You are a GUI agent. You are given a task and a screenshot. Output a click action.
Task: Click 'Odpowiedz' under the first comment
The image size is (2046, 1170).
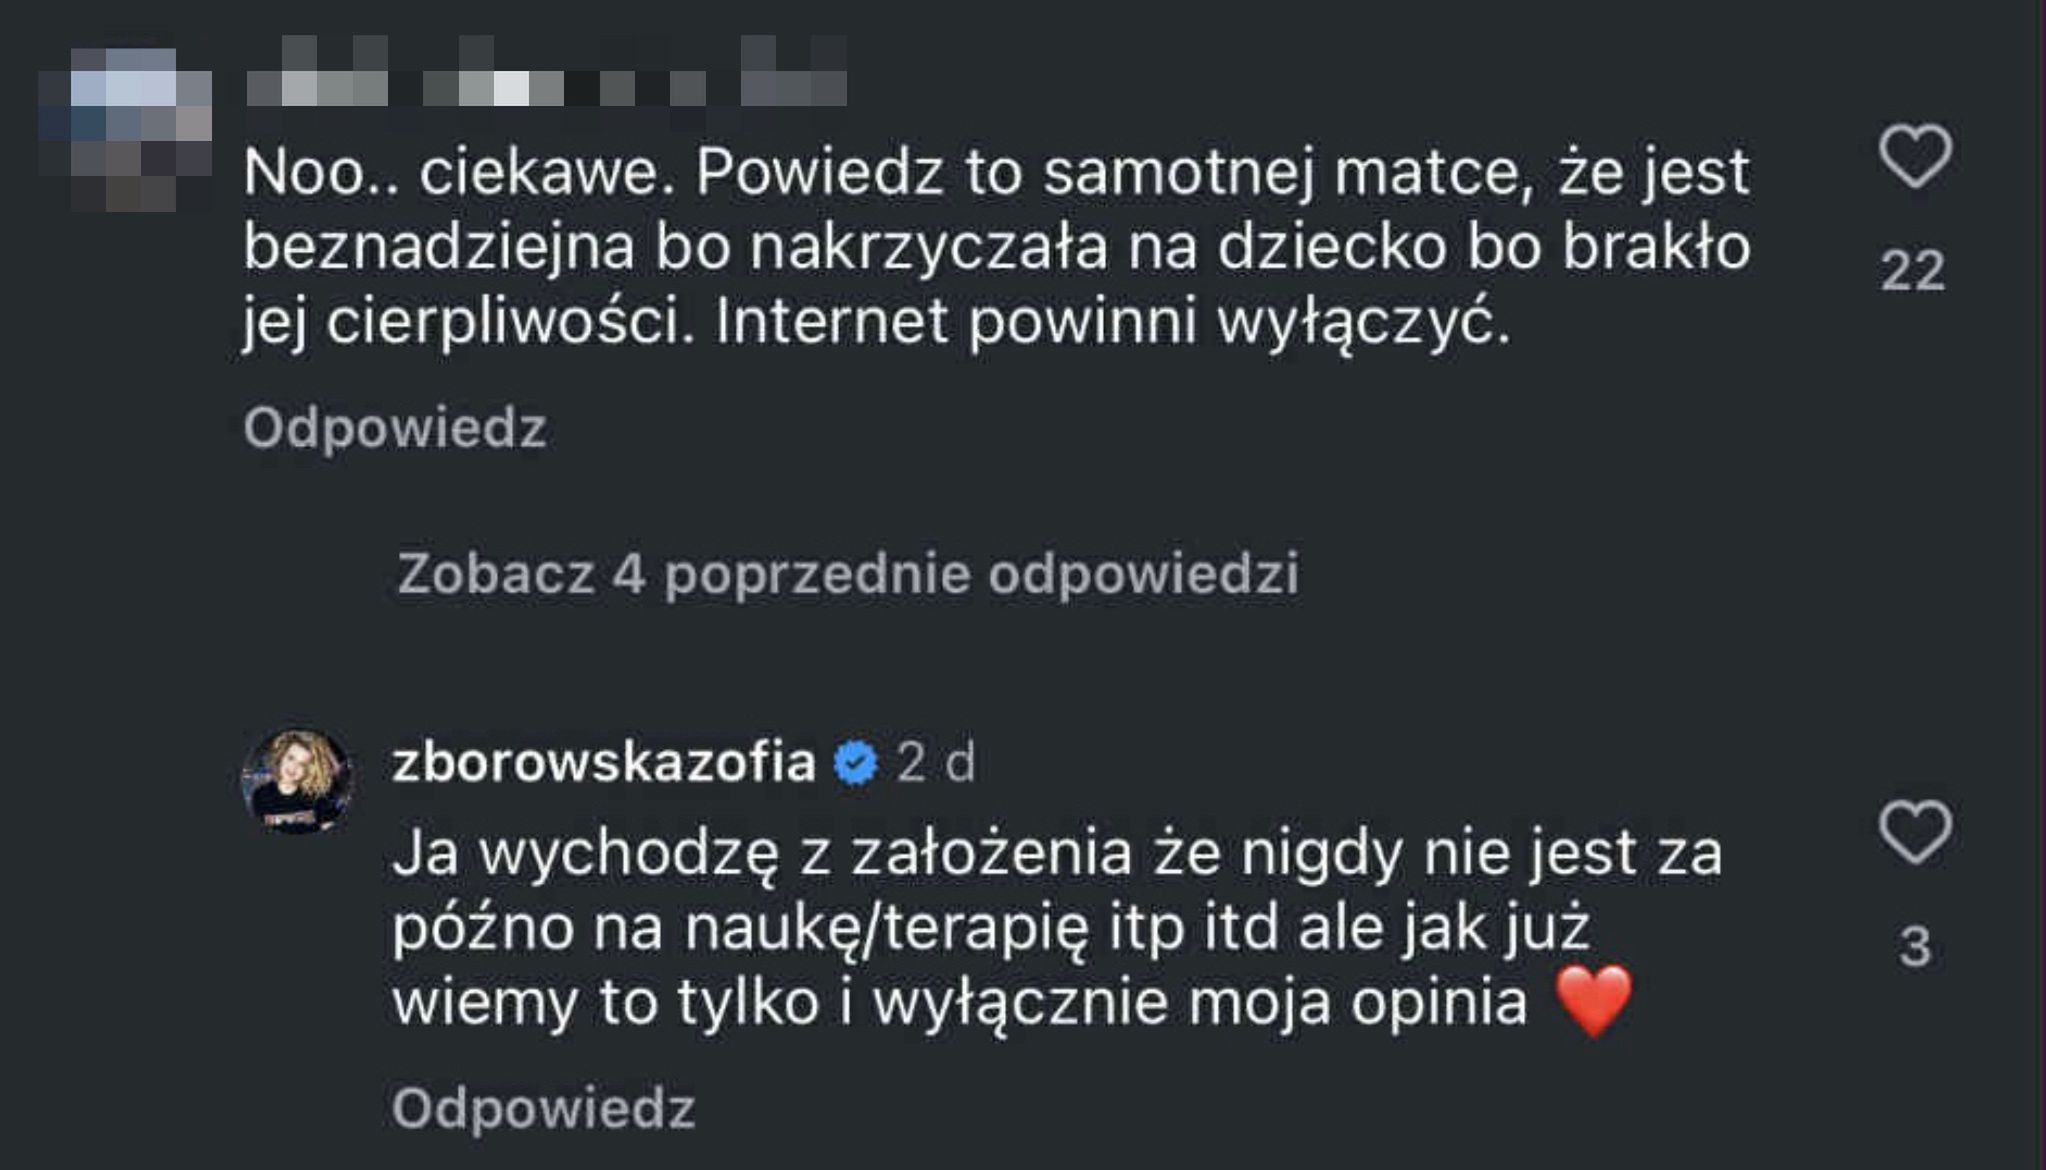pyautogui.click(x=395, y=429)
